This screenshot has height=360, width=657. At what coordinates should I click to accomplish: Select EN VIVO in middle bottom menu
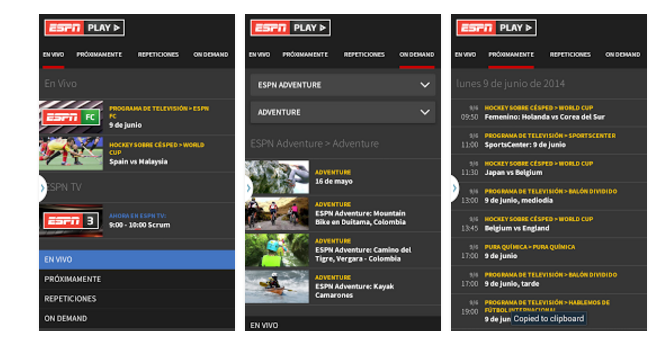(343, 325)
